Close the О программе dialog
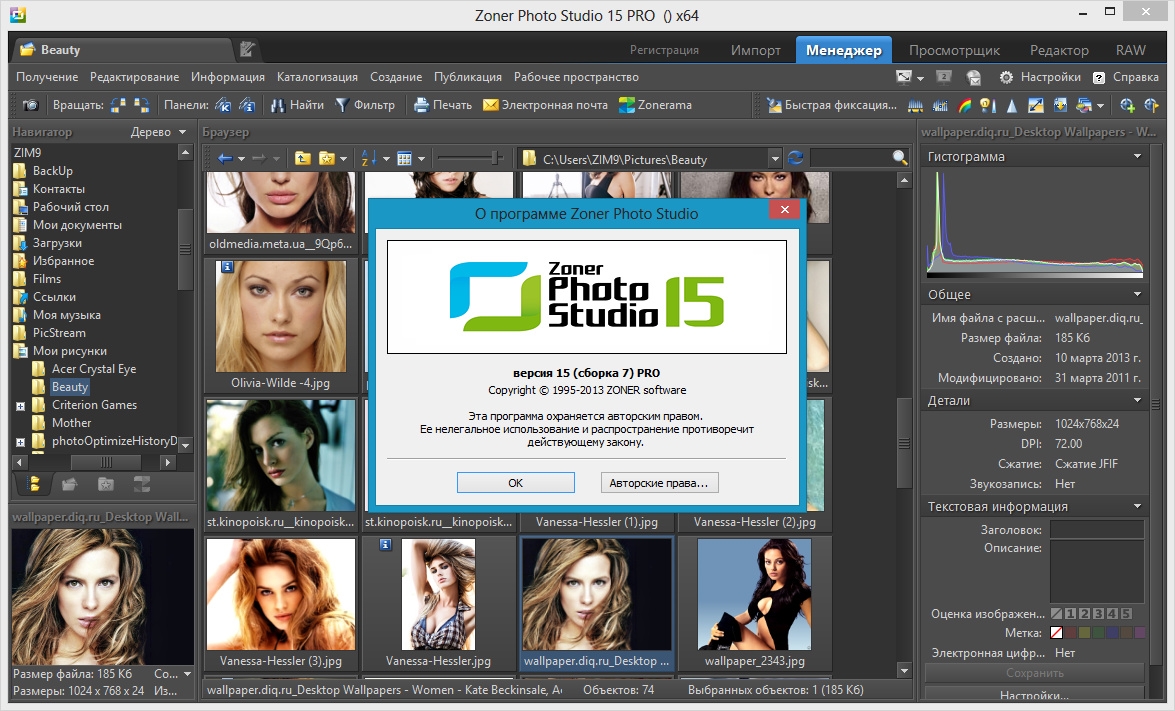Image resolution: width=1175 pixels, height=711 pixels. (785, 210)
